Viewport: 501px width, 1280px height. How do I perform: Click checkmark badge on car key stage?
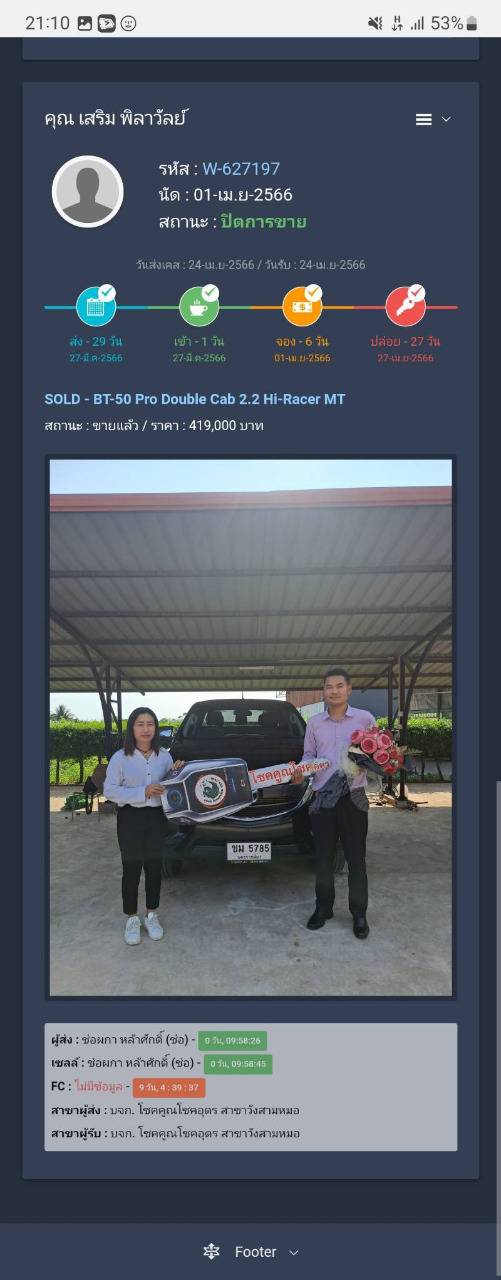point(416,292)
